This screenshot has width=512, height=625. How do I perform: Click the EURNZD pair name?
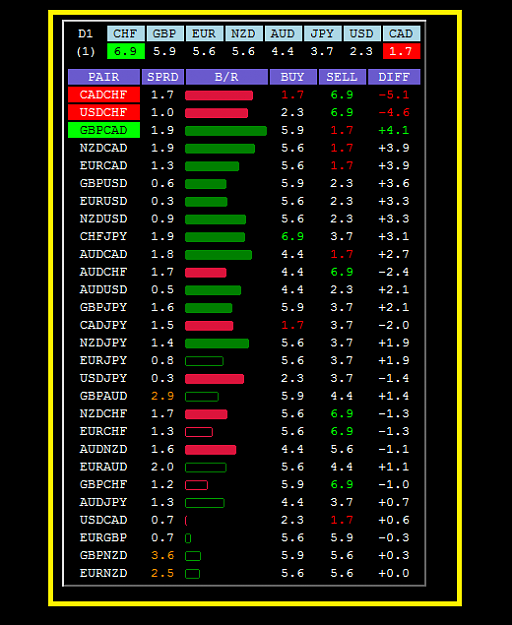(104, 573)
